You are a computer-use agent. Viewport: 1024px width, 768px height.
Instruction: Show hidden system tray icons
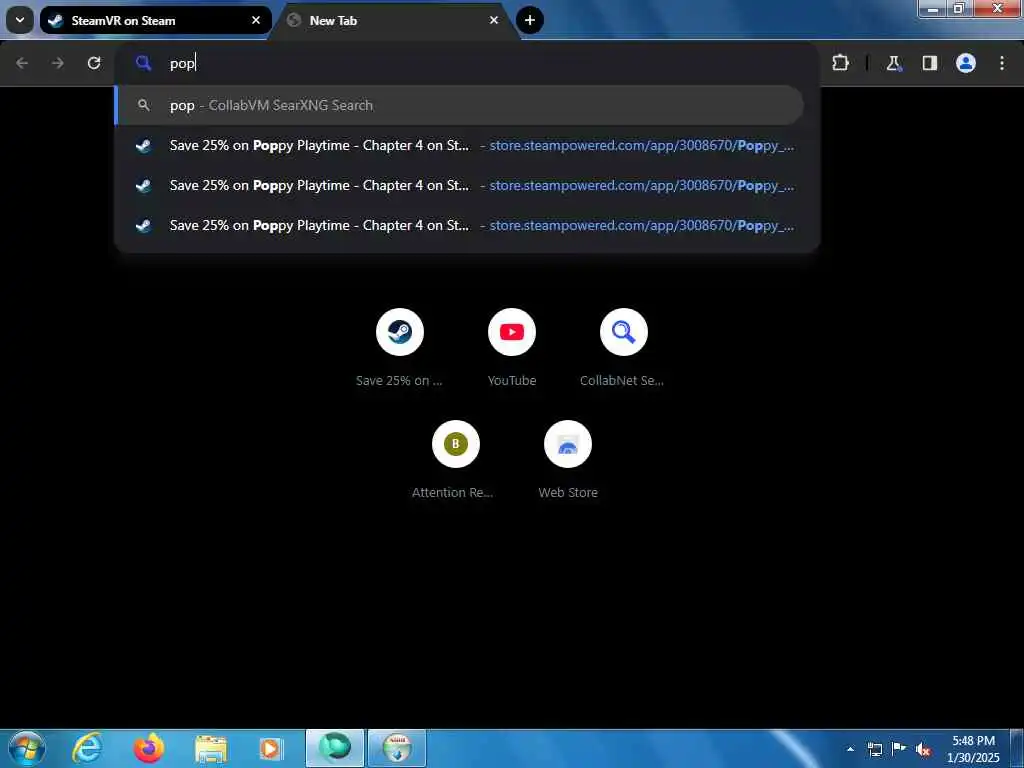point(850,749)
